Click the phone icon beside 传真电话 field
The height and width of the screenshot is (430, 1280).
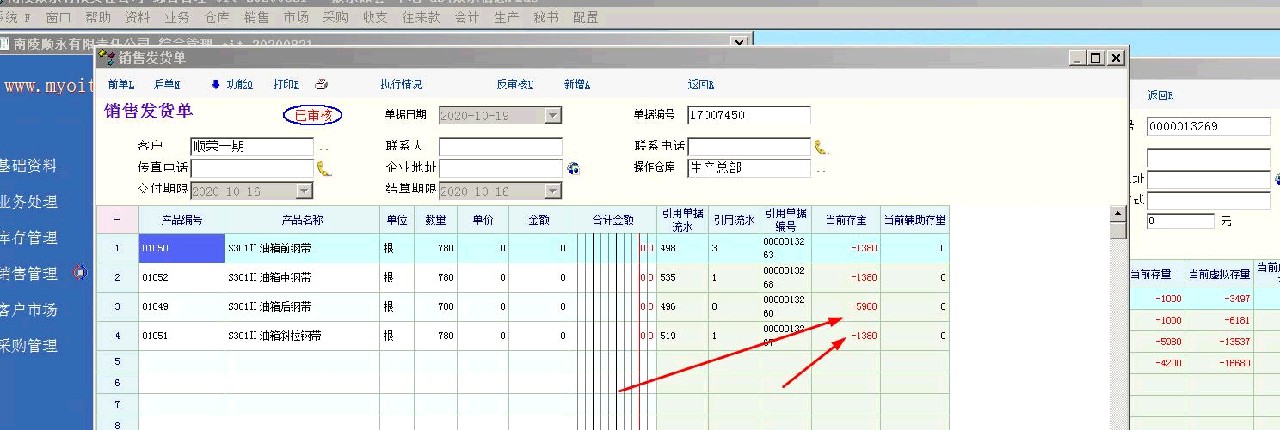(x=324, y=168)
